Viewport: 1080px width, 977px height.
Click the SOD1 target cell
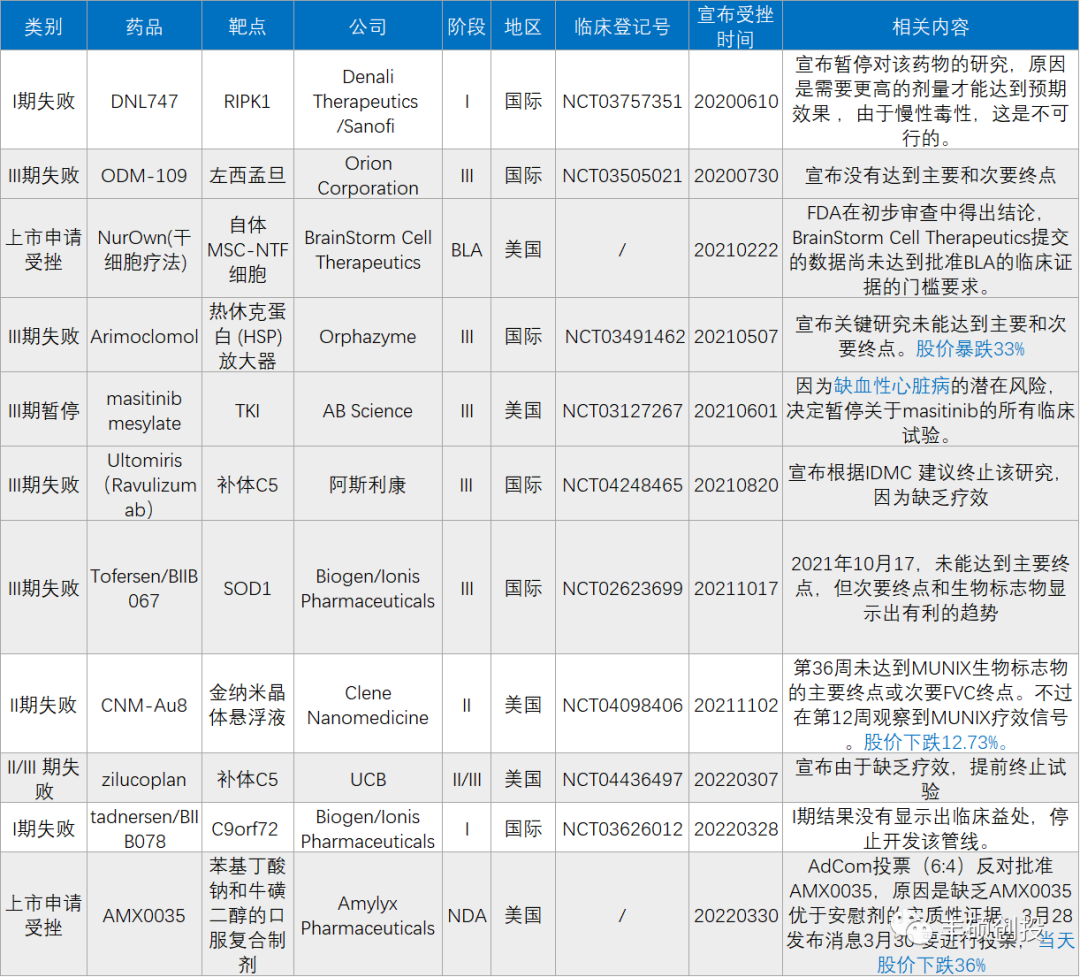(x=247, y=588)
